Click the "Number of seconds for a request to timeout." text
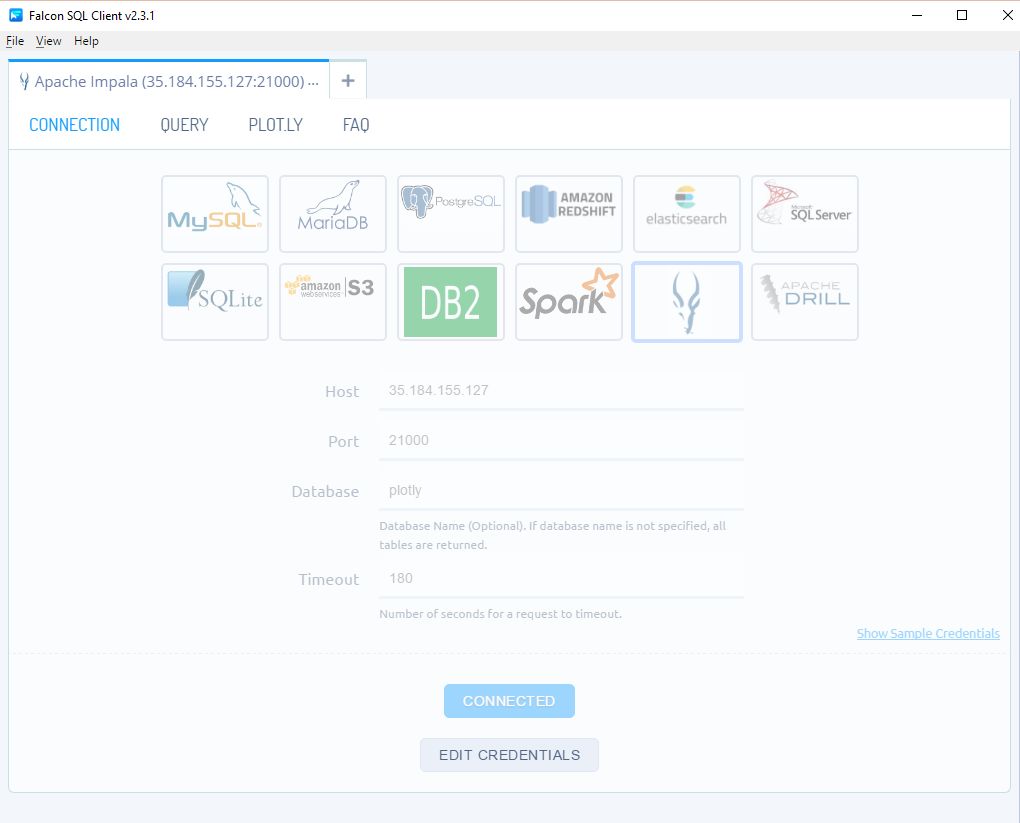Image resolution: width=1020 pixels, height=823 pixels. pyautogui.click(x=500, y=614)
